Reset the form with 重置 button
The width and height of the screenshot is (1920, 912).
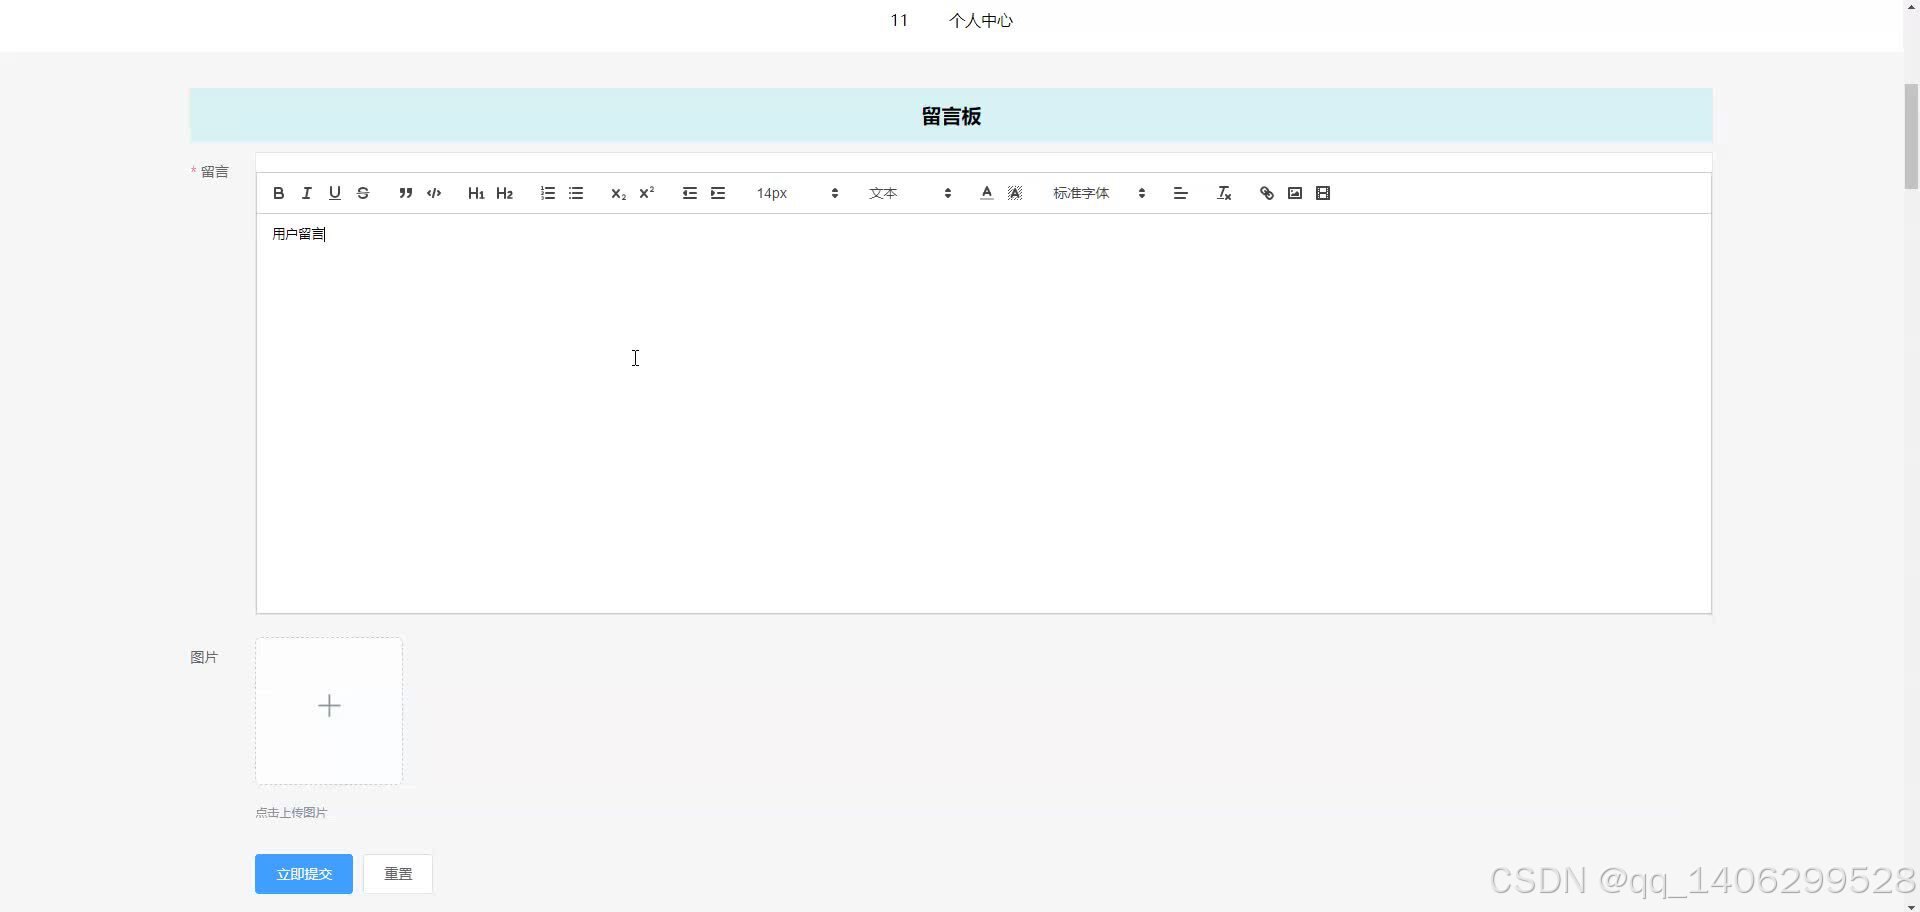click(x=398, y=874)
